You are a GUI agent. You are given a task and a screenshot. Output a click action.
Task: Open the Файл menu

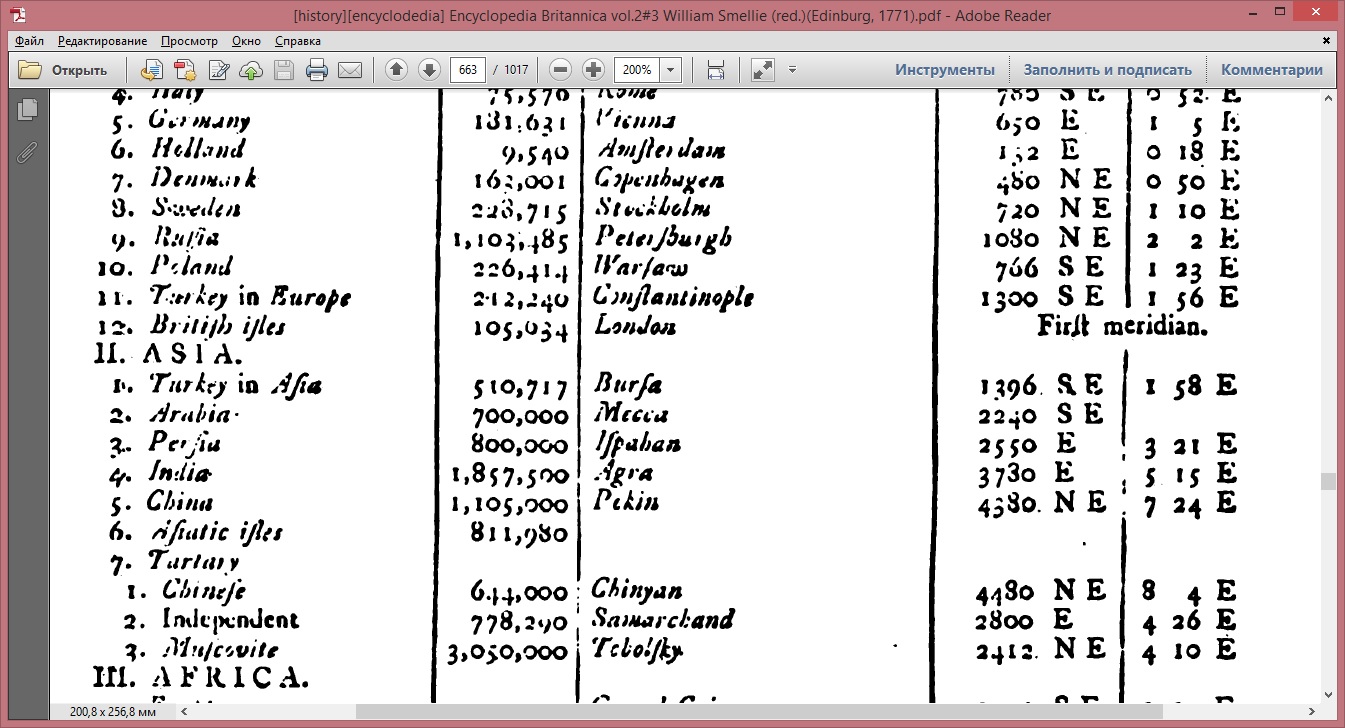29,41
